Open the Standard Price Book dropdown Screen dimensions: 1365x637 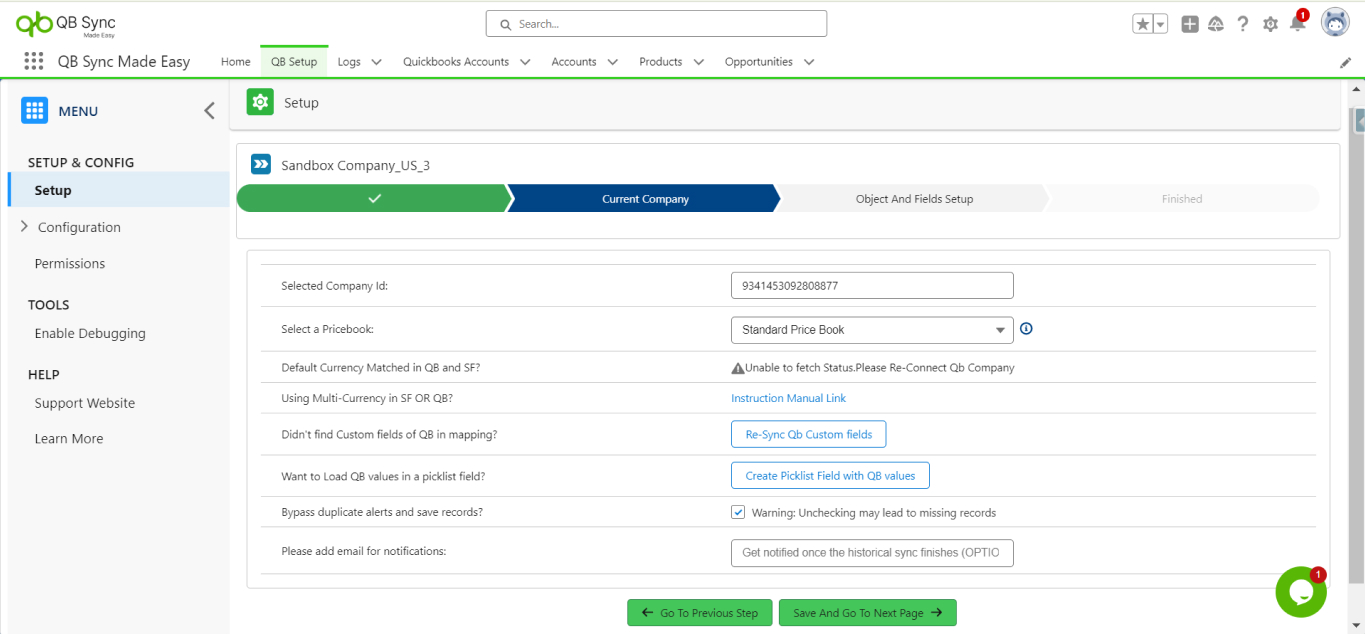872,330
